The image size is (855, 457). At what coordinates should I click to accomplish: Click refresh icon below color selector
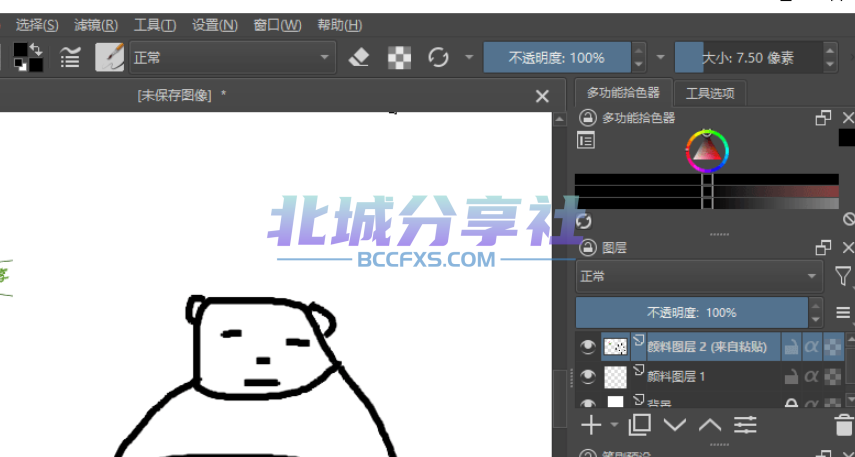click(x=584, y=221)
